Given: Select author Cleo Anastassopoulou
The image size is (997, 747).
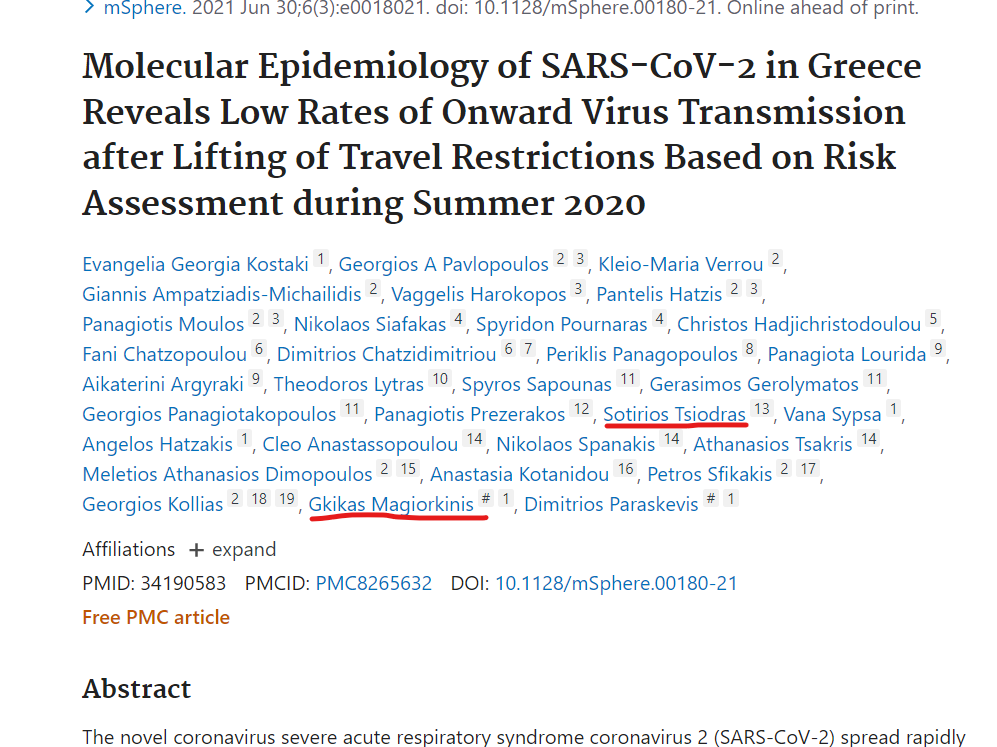Looking at the screenshot, I should pyautogui.click(x=360, y=444).
